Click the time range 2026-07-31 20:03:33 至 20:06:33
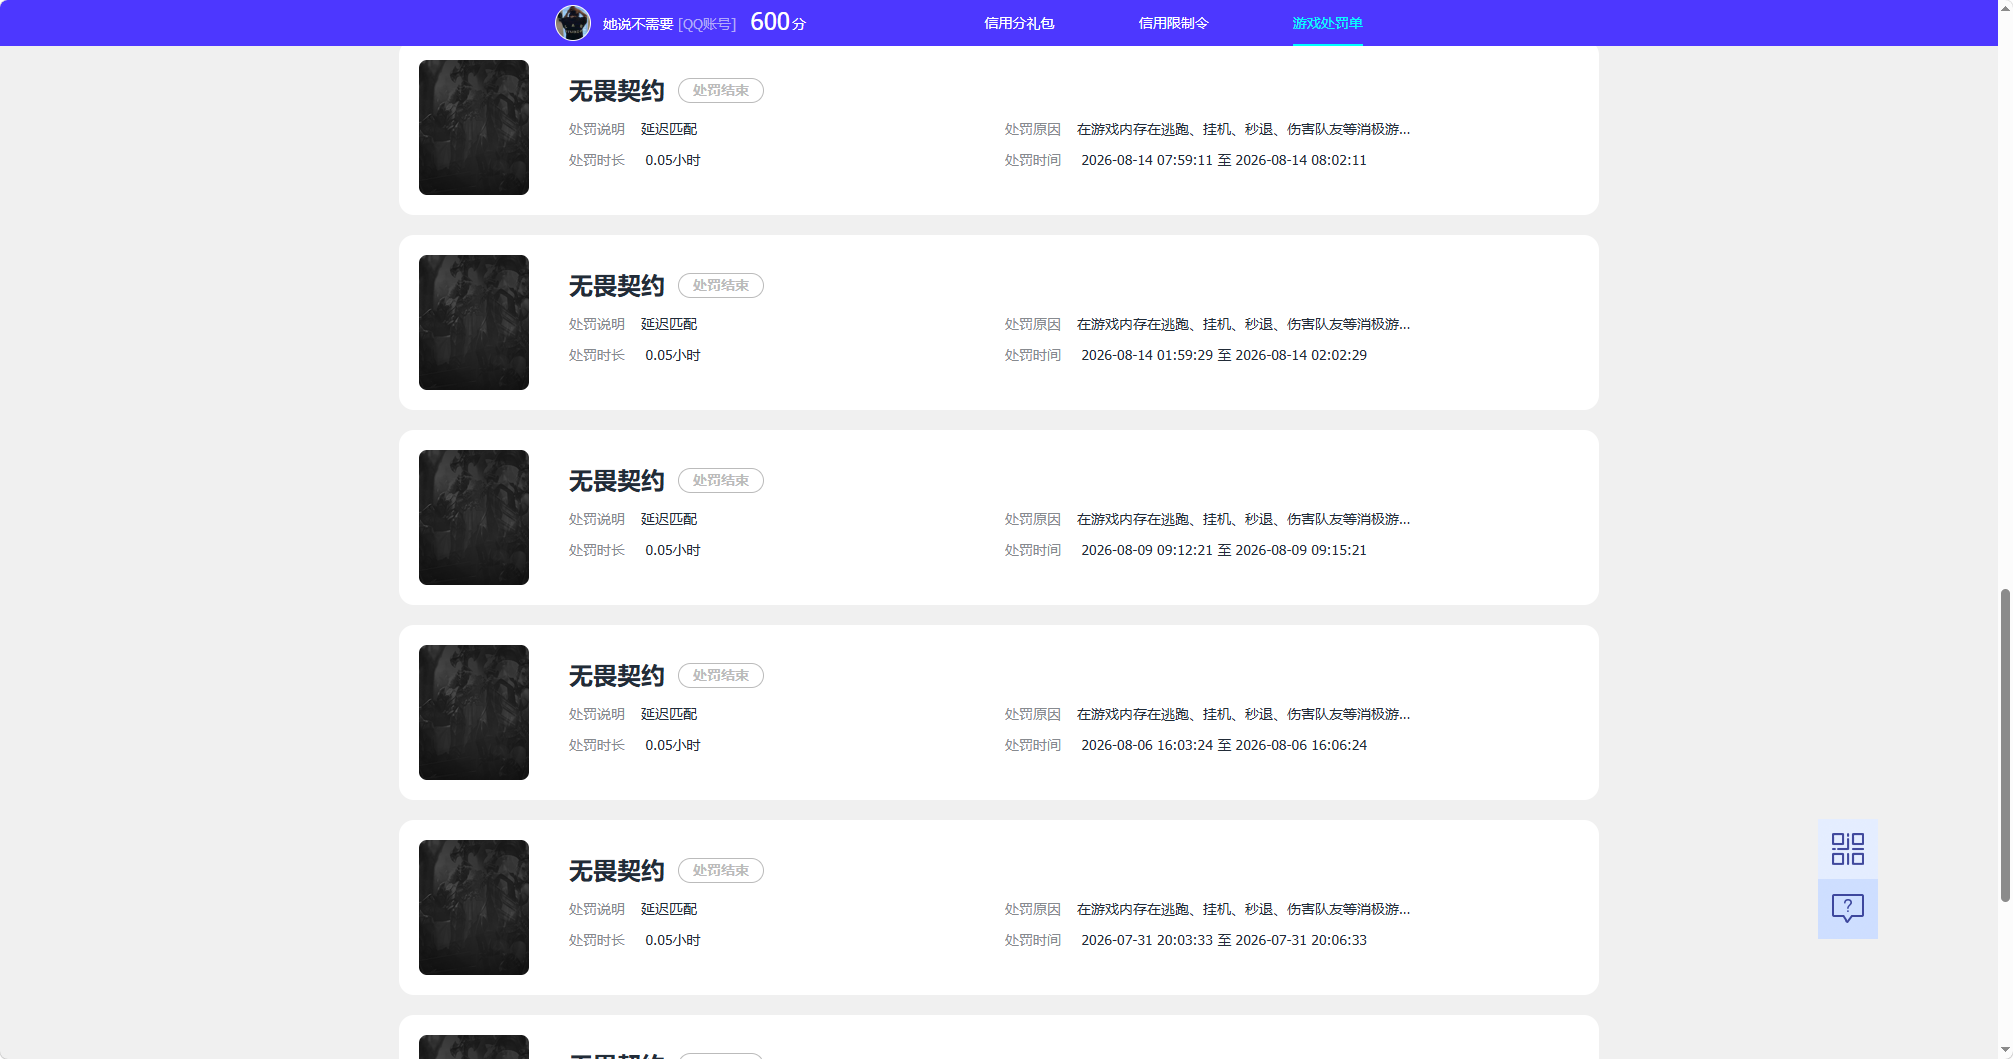2013x1059 pixels. 1224,940
